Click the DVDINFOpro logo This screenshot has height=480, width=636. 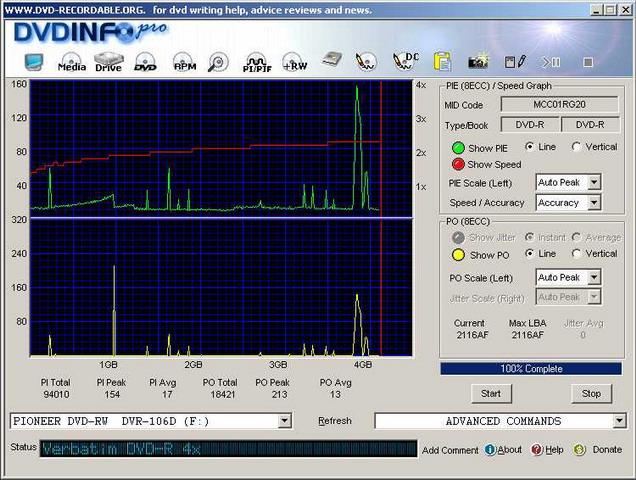90,32
